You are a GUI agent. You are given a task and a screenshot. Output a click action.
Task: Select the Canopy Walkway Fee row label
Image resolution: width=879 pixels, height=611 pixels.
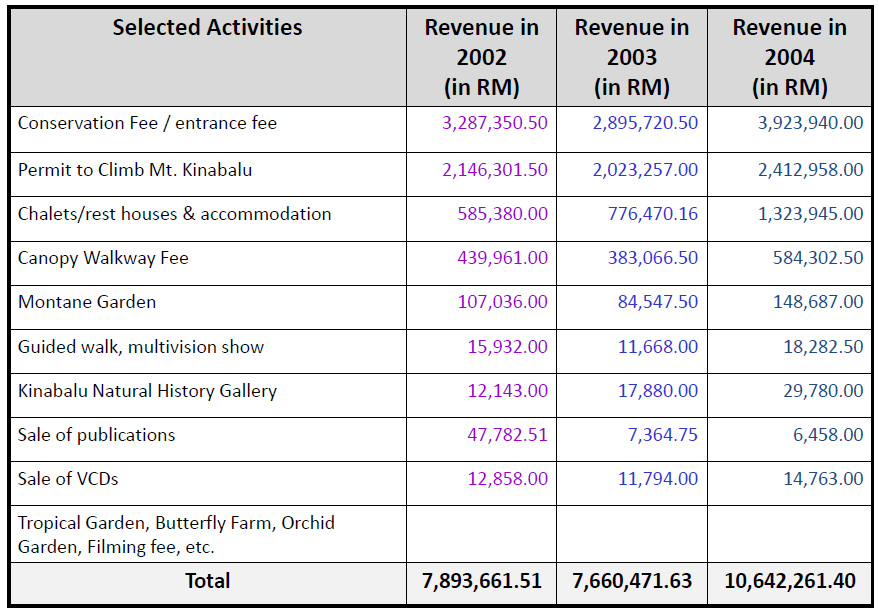[x=103, y=258]
